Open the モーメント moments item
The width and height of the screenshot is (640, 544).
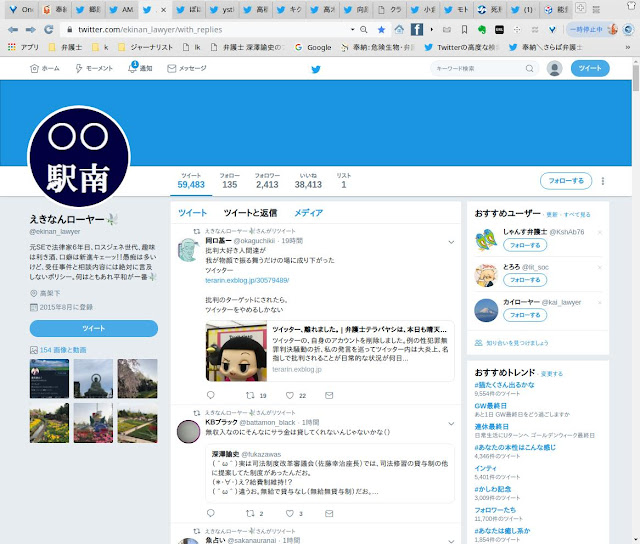[94, 69]
